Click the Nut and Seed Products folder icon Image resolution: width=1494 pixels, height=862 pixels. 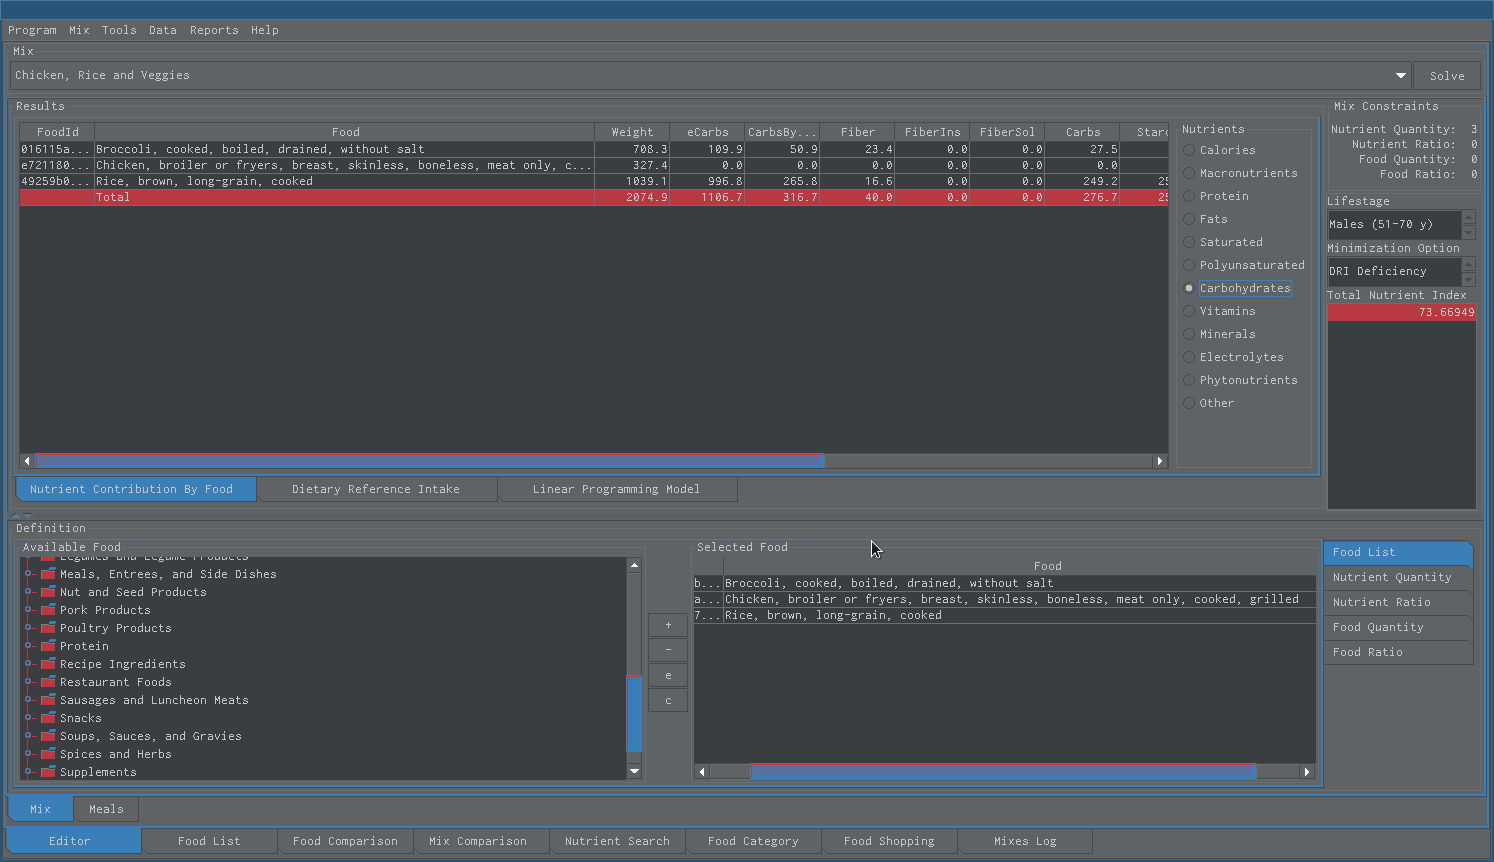click(48, 592)
